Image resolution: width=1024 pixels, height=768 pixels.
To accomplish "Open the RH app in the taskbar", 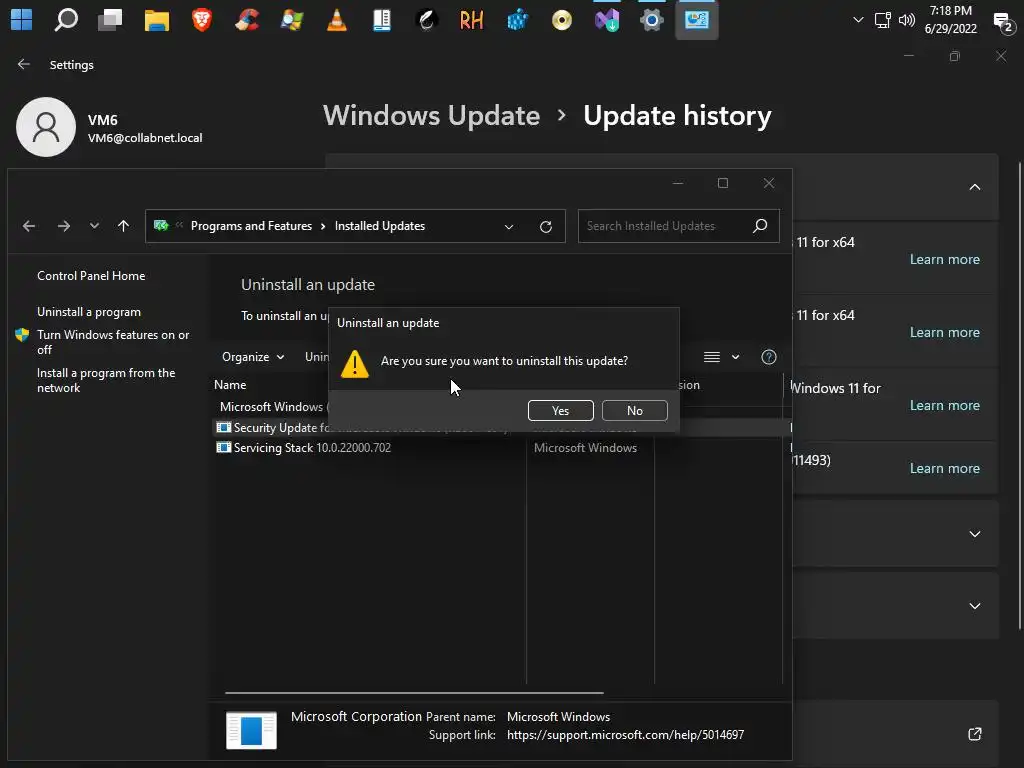I will pyautogui.click(x=472, y=20).
